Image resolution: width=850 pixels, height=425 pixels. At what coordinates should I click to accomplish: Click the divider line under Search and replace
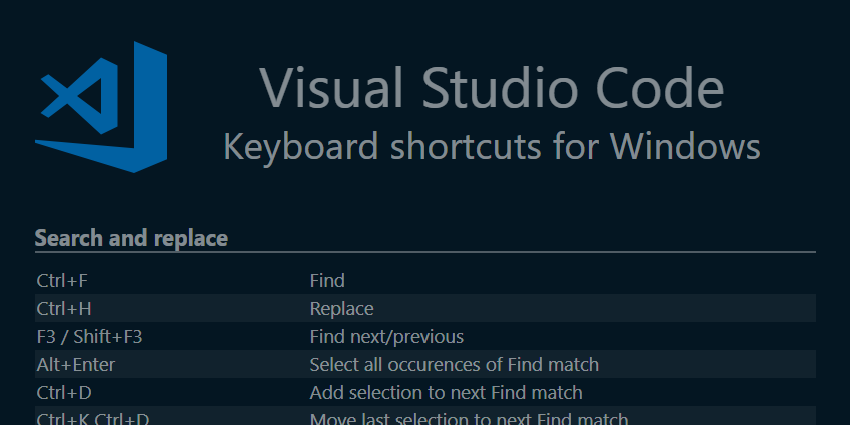pyautogui.click(x=425, y=252)
